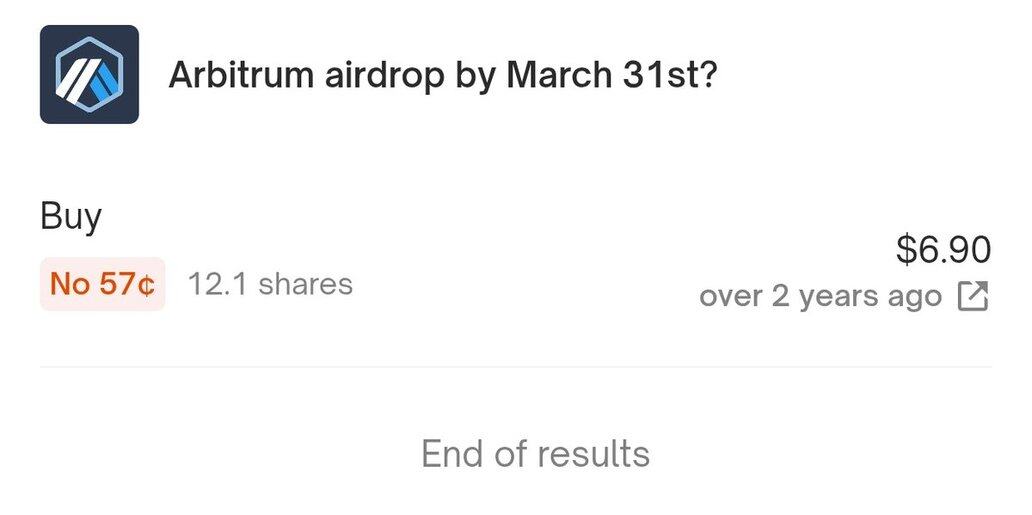Click the word Arbitrum in the title
The width and height of the screenshot is (1032, 515).
click(240, 76)
